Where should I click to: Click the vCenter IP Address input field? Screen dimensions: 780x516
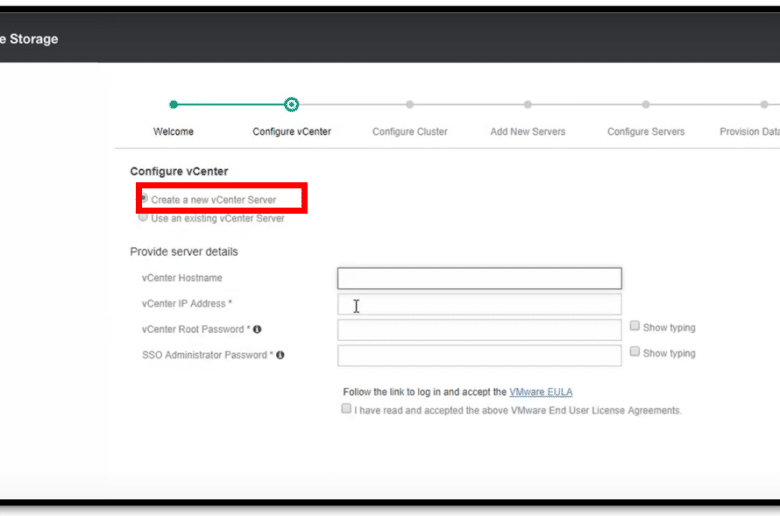(479, 304)
